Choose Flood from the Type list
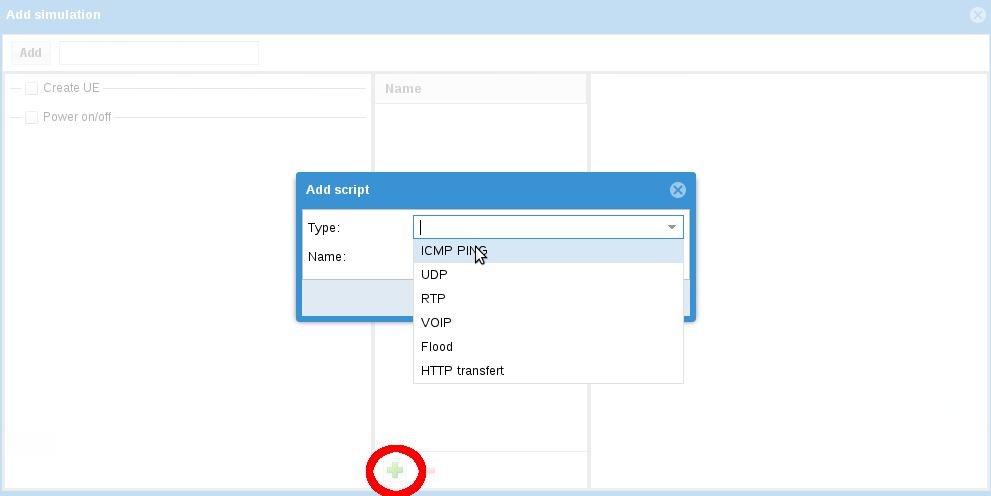Image resolution: width=991 pixels, height=496 pixels. tap(548, 347)
